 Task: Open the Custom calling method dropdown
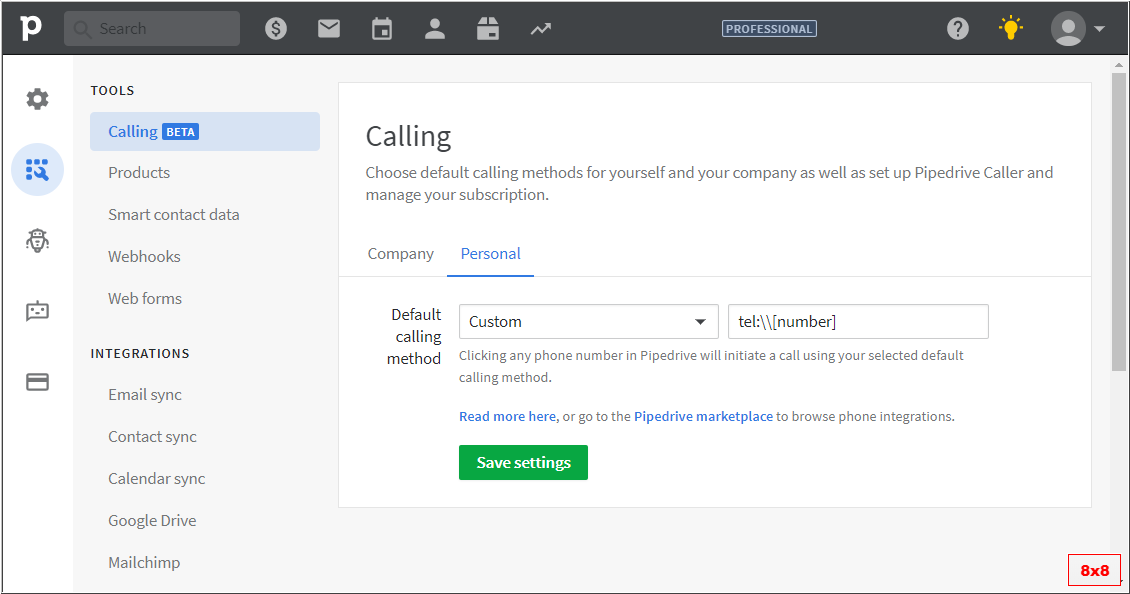click(589, 322)
